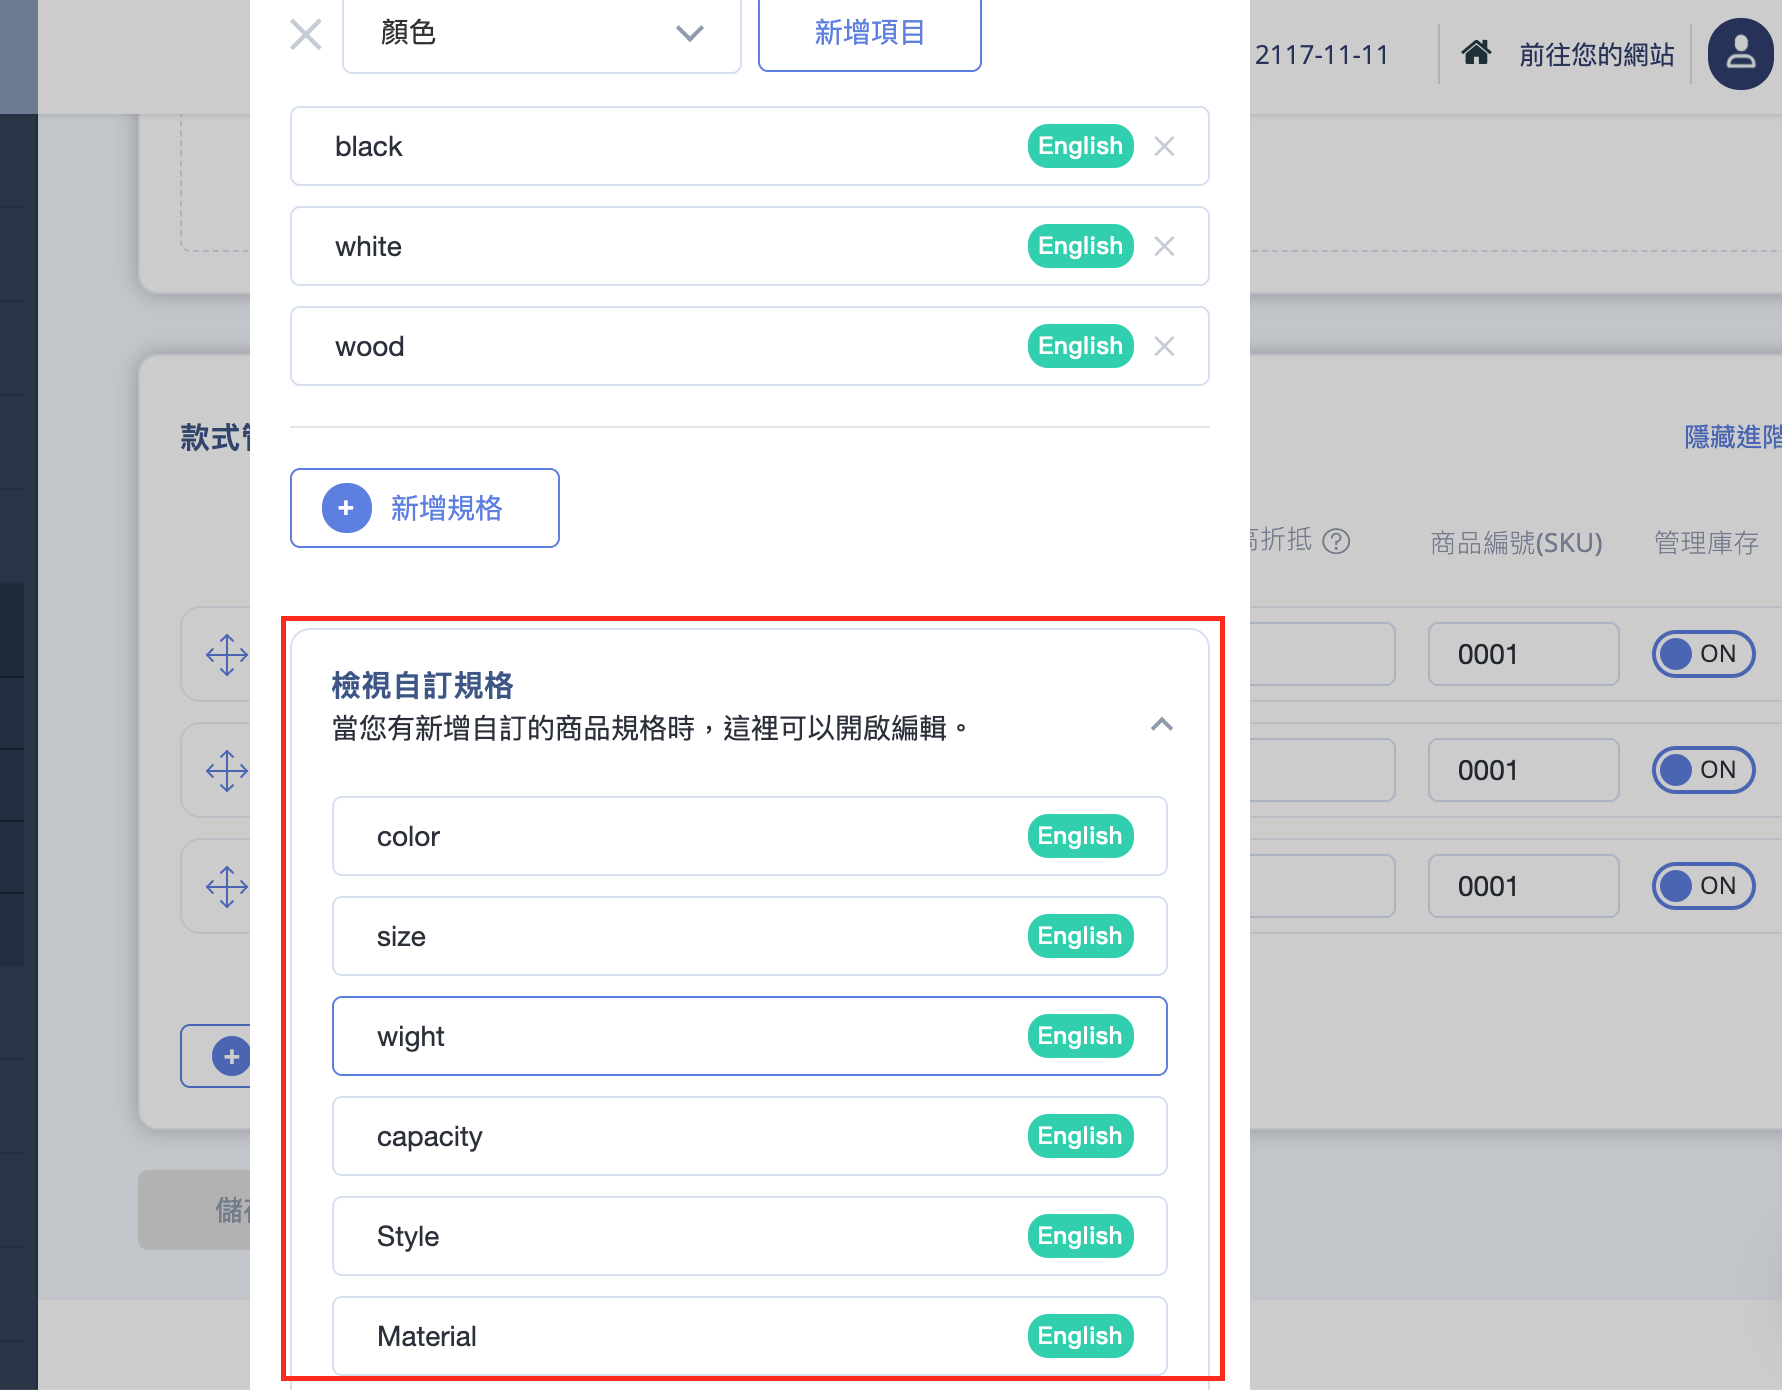Screen dimensions: 1782x1390
Task: Click English badge on wood row
Action: point(1080,346)
